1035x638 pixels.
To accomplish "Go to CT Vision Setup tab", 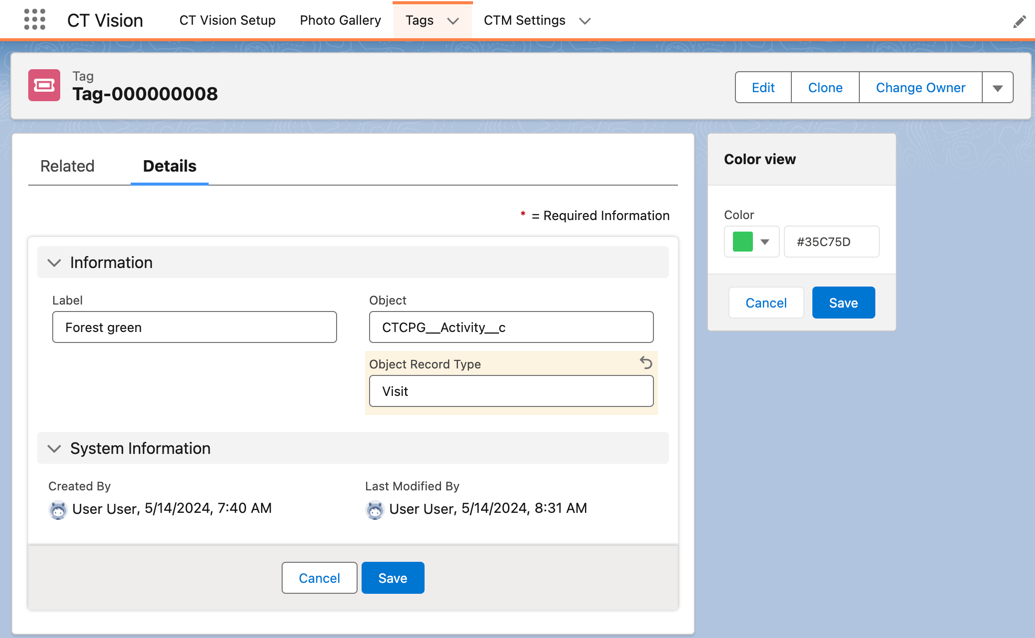I will (227, 20).
